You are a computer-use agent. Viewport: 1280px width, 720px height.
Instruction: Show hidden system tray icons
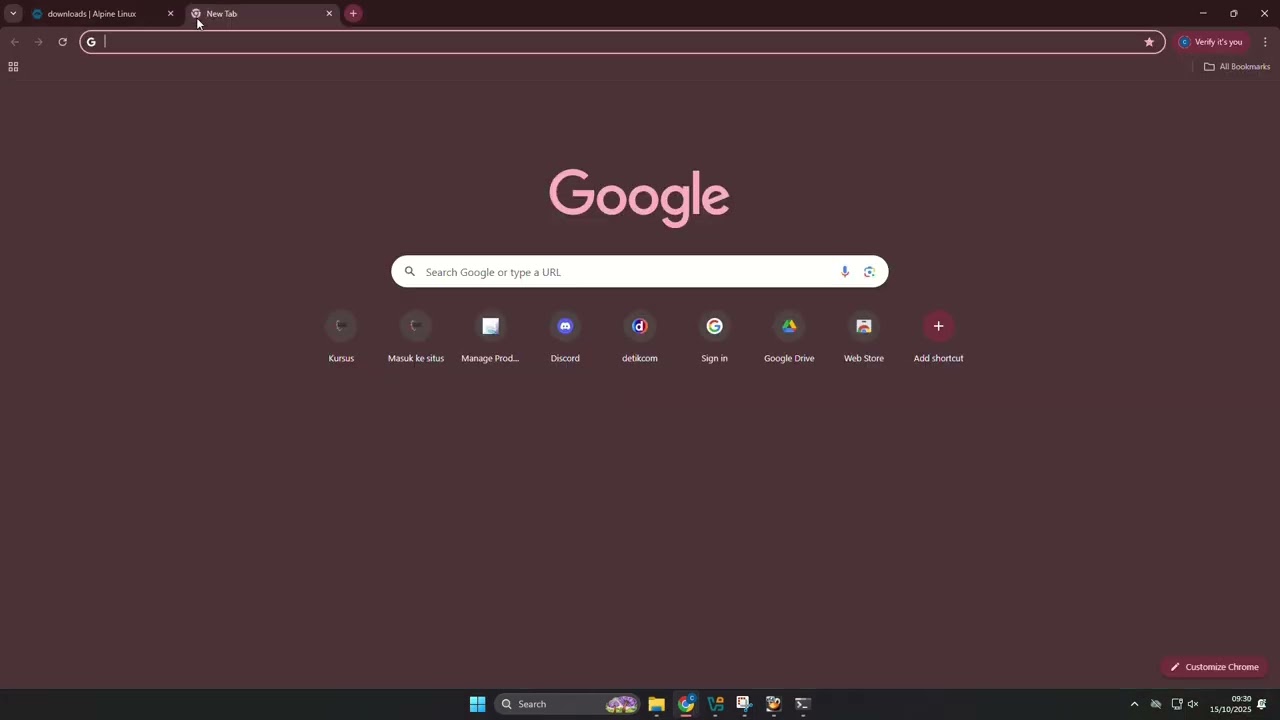(1134, 704)
